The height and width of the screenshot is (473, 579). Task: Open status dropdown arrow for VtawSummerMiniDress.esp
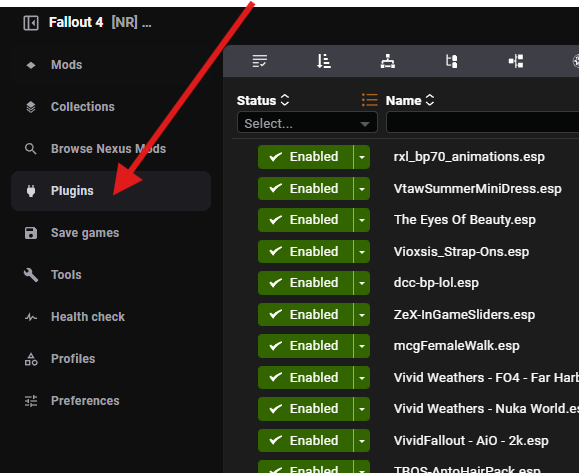(x=362, y=189)
